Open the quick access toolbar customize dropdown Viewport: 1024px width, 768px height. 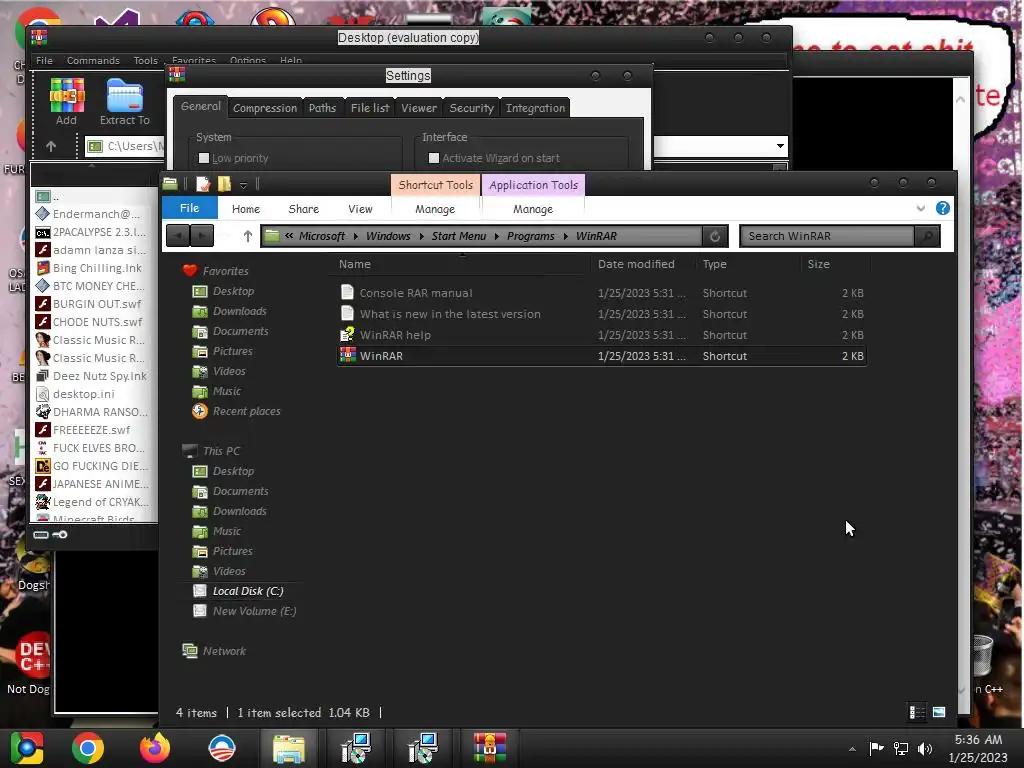coord(243,185)
